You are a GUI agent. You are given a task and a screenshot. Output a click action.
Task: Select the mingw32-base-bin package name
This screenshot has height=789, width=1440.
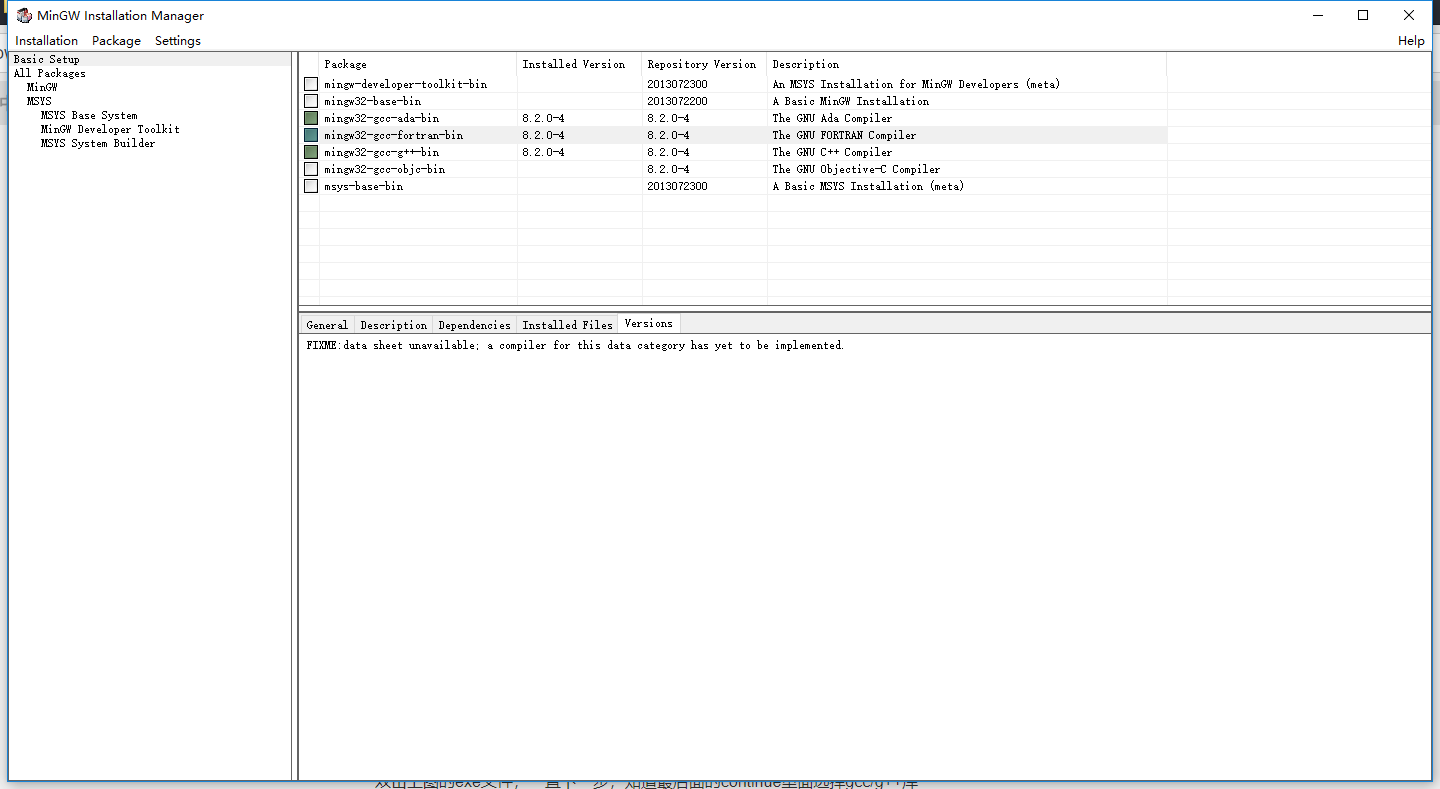(x=372, y=101)
